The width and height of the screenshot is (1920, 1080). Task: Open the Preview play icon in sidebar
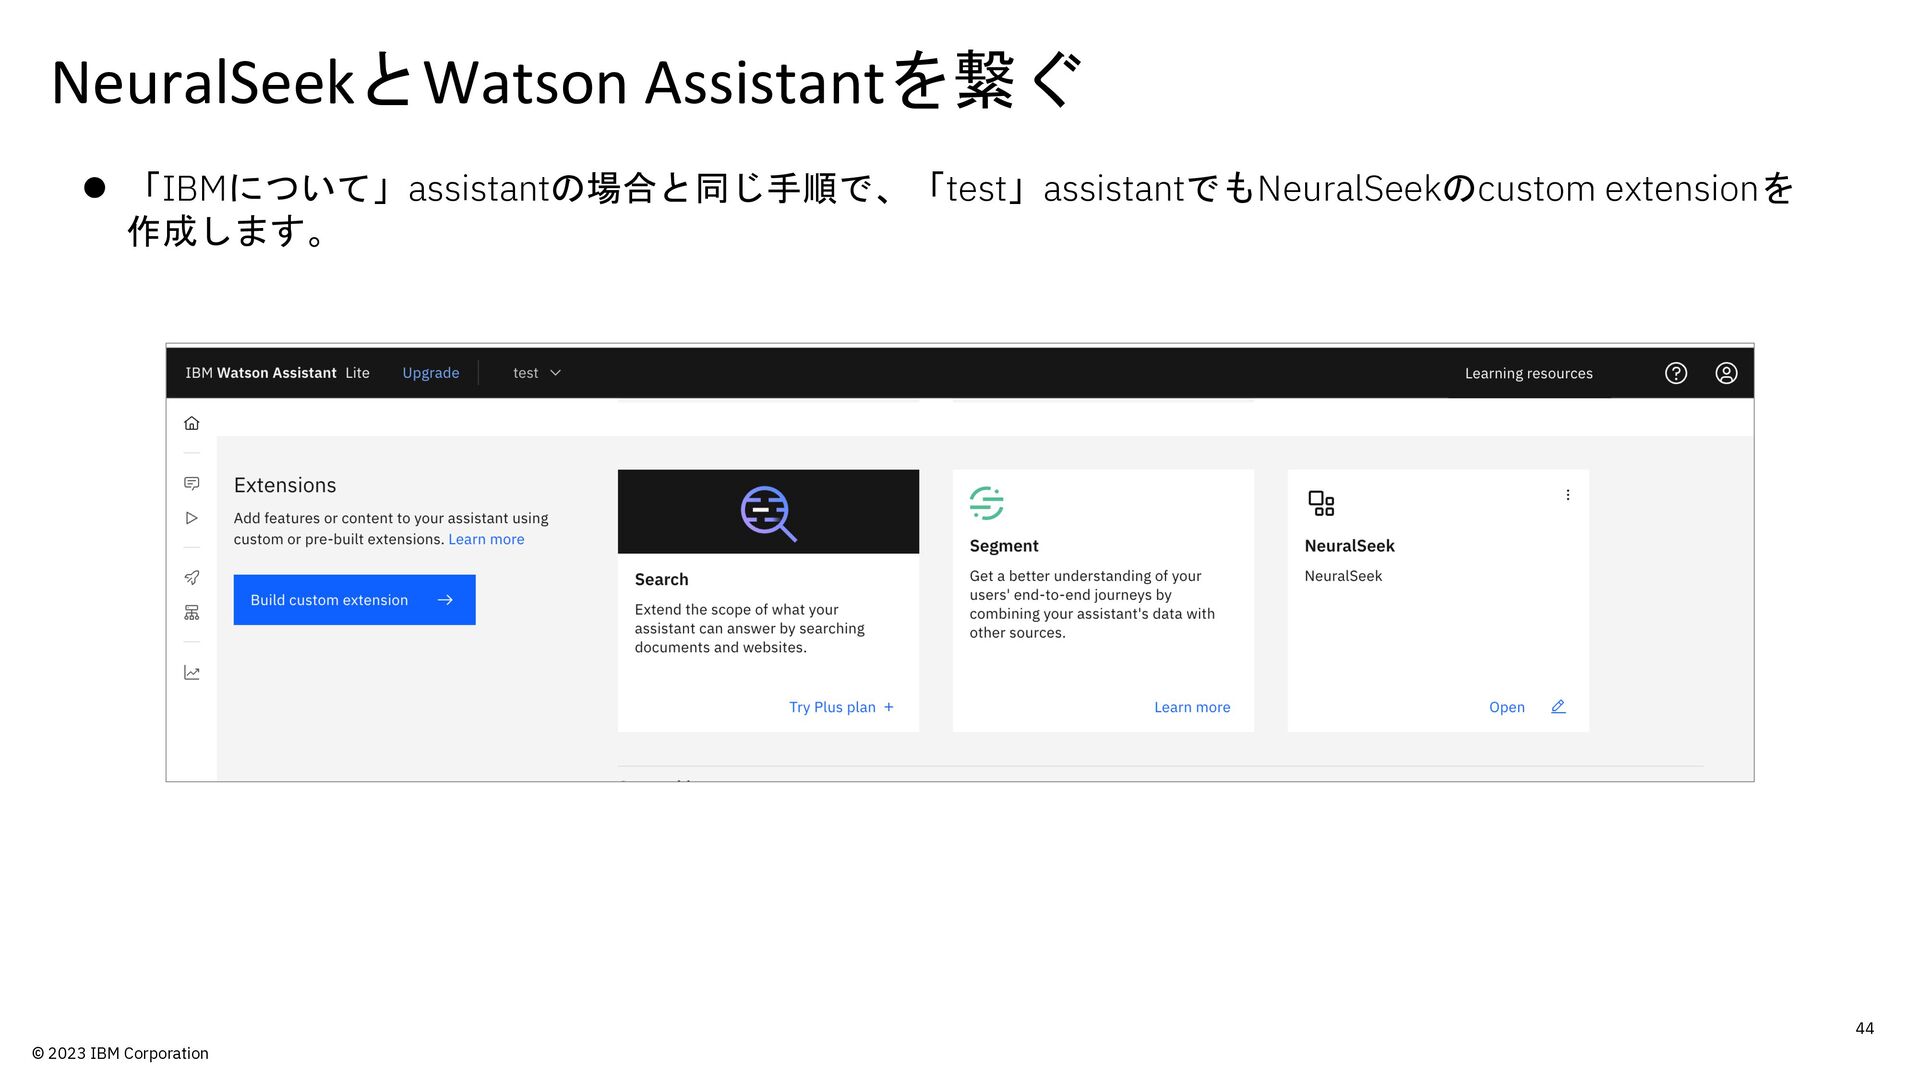(192, 518)
